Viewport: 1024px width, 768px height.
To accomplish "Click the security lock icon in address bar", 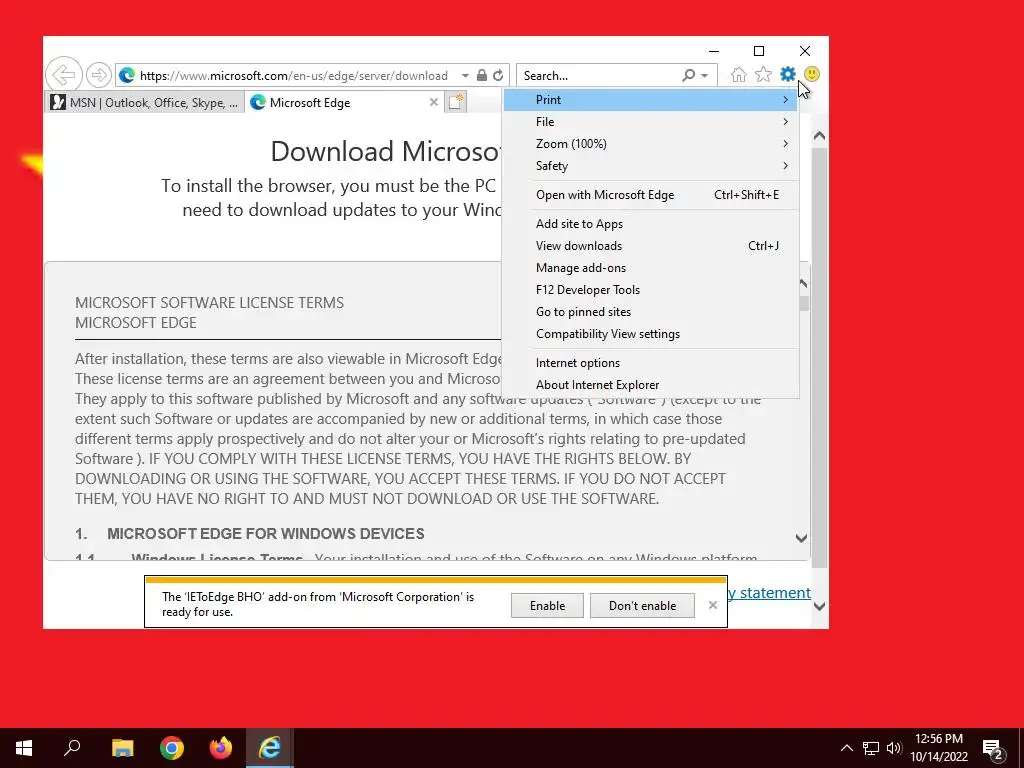I will (482, 75).
